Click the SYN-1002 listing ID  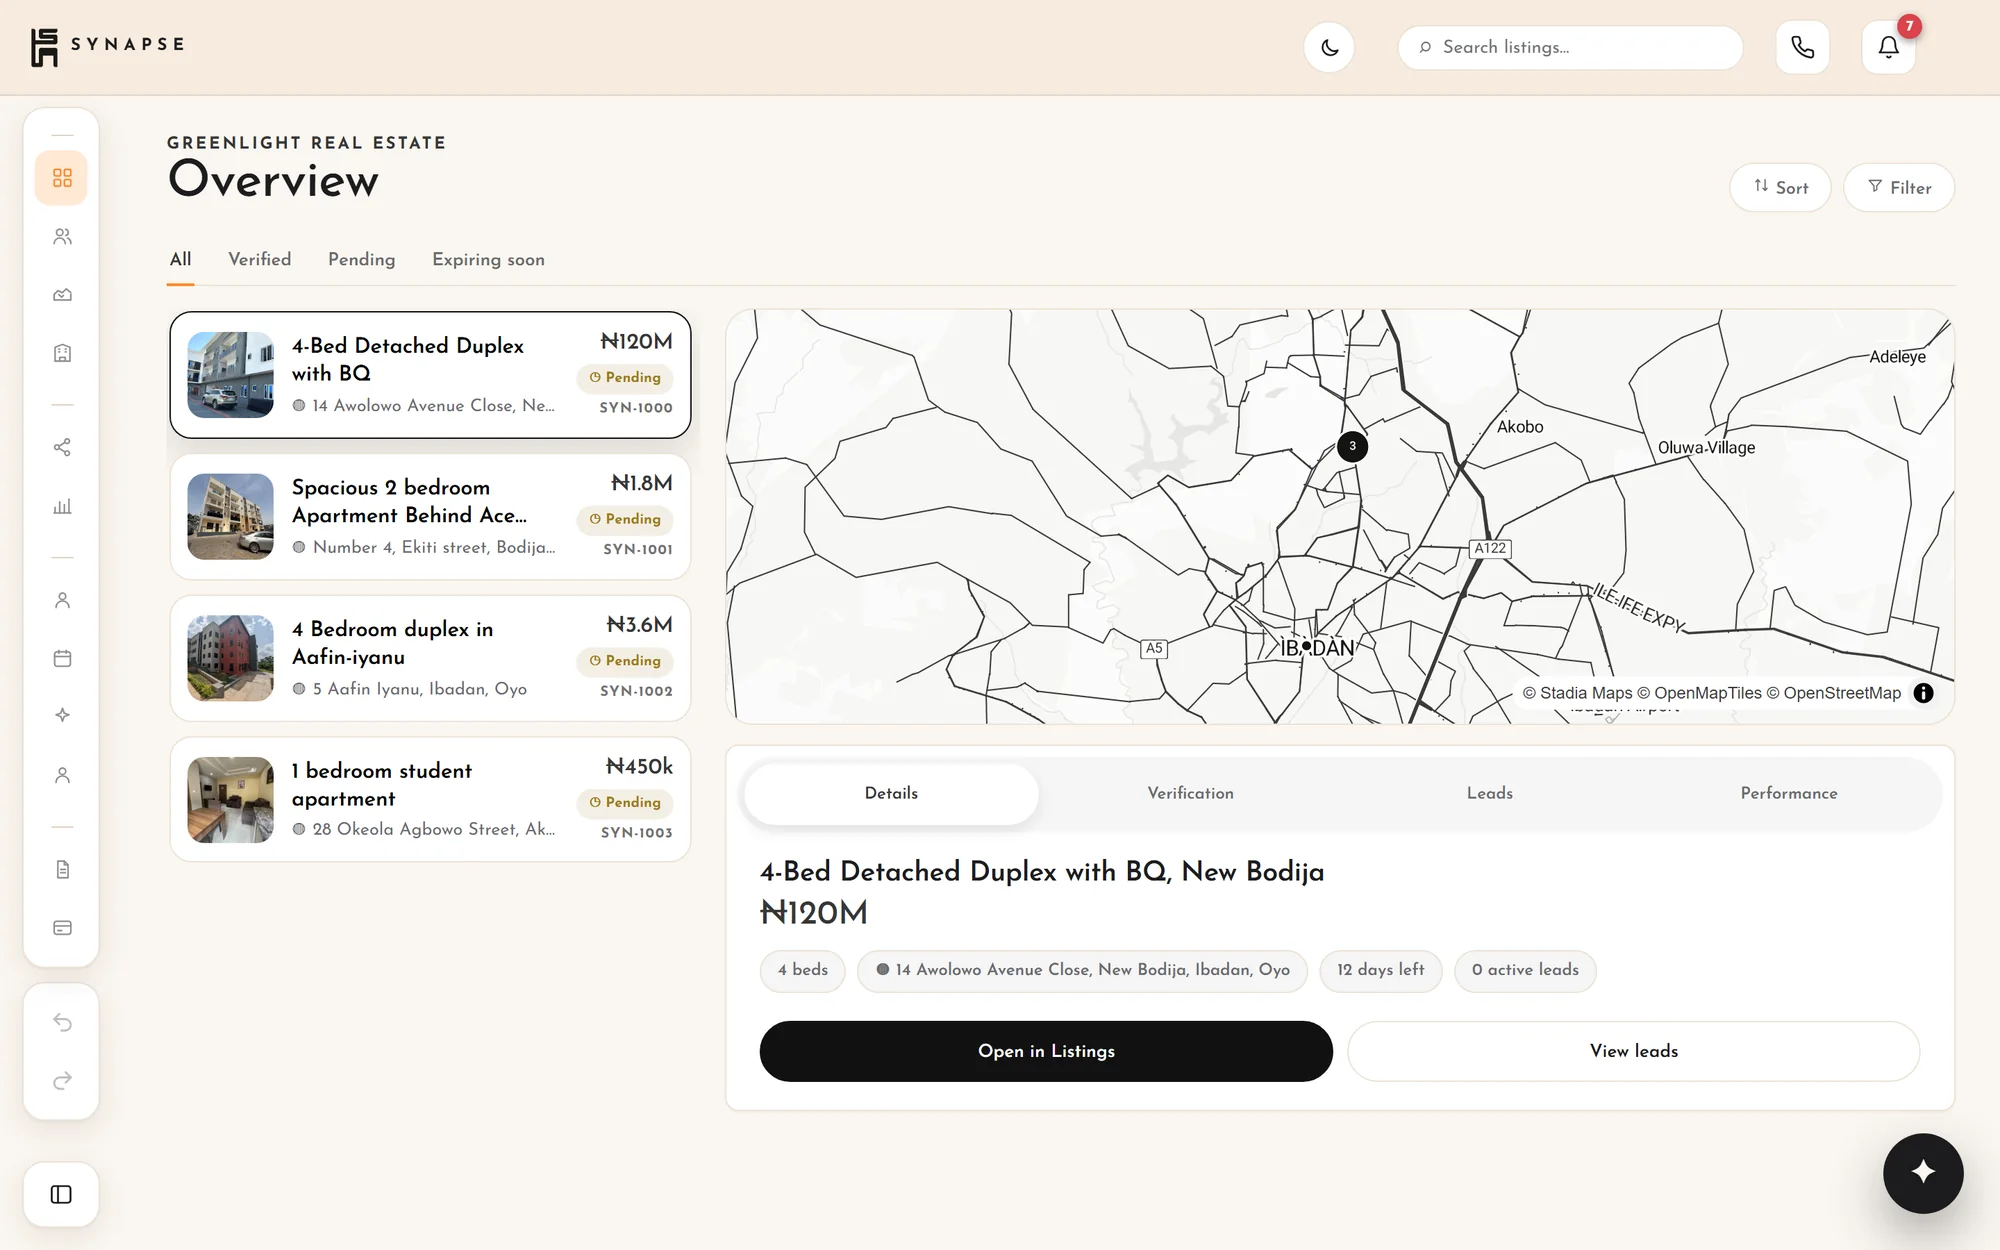click(x=636, y=691)
